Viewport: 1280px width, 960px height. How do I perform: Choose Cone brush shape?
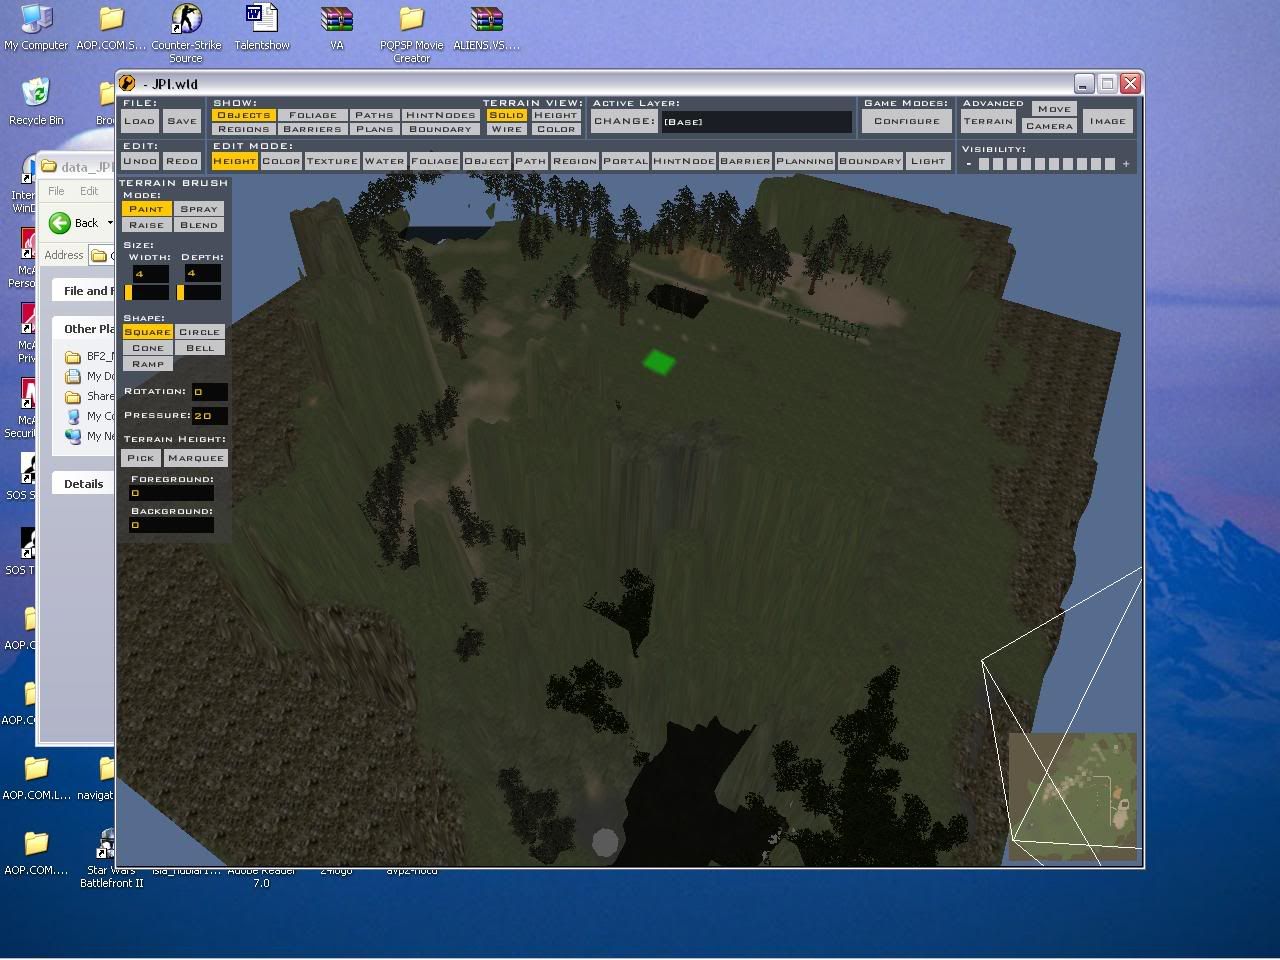point(148,348)
